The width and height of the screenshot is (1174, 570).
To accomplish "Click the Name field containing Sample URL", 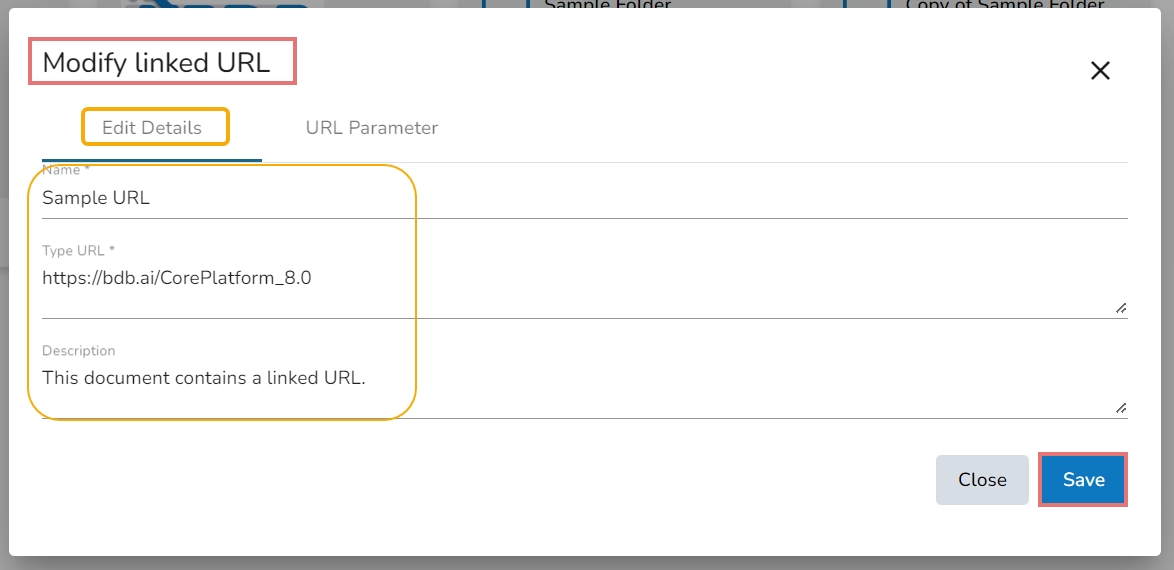I will point(584,198).
